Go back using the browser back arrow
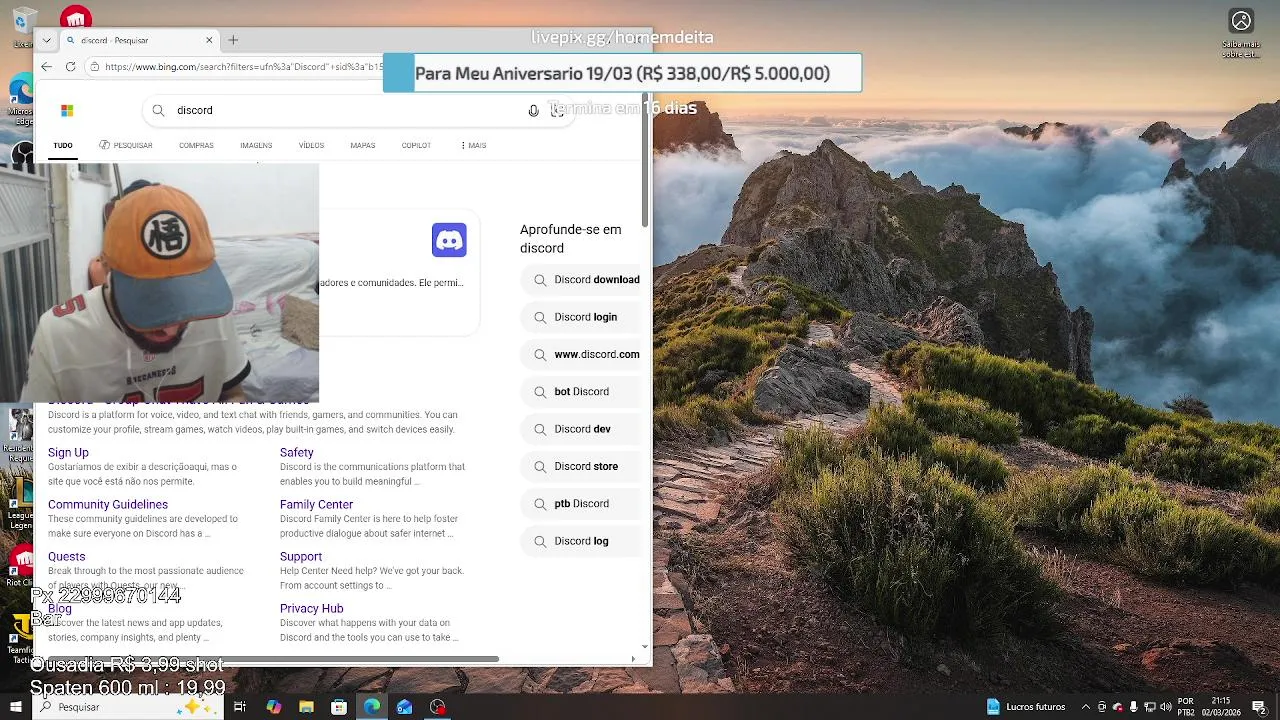Viewport: 1280px width, 720px height. point(47,67)
